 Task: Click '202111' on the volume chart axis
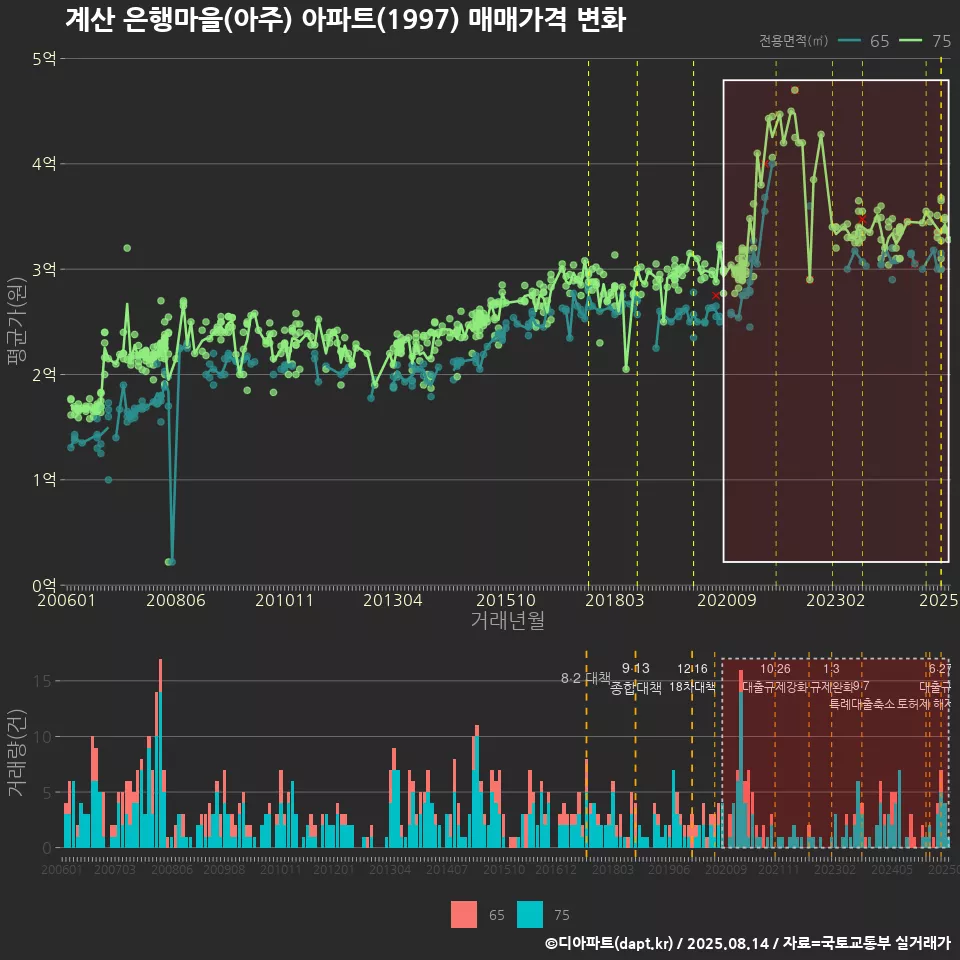tap(779, 869)
